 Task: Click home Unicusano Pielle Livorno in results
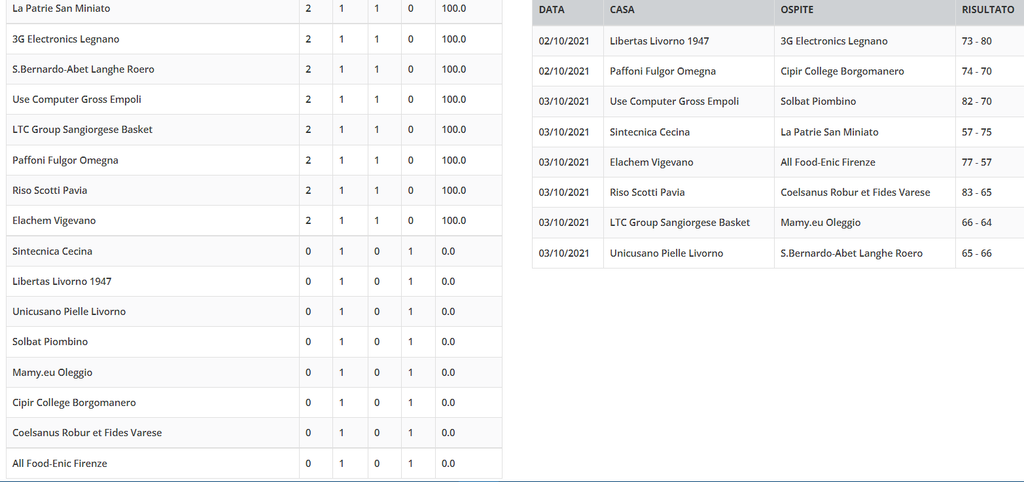pos(667,253)
